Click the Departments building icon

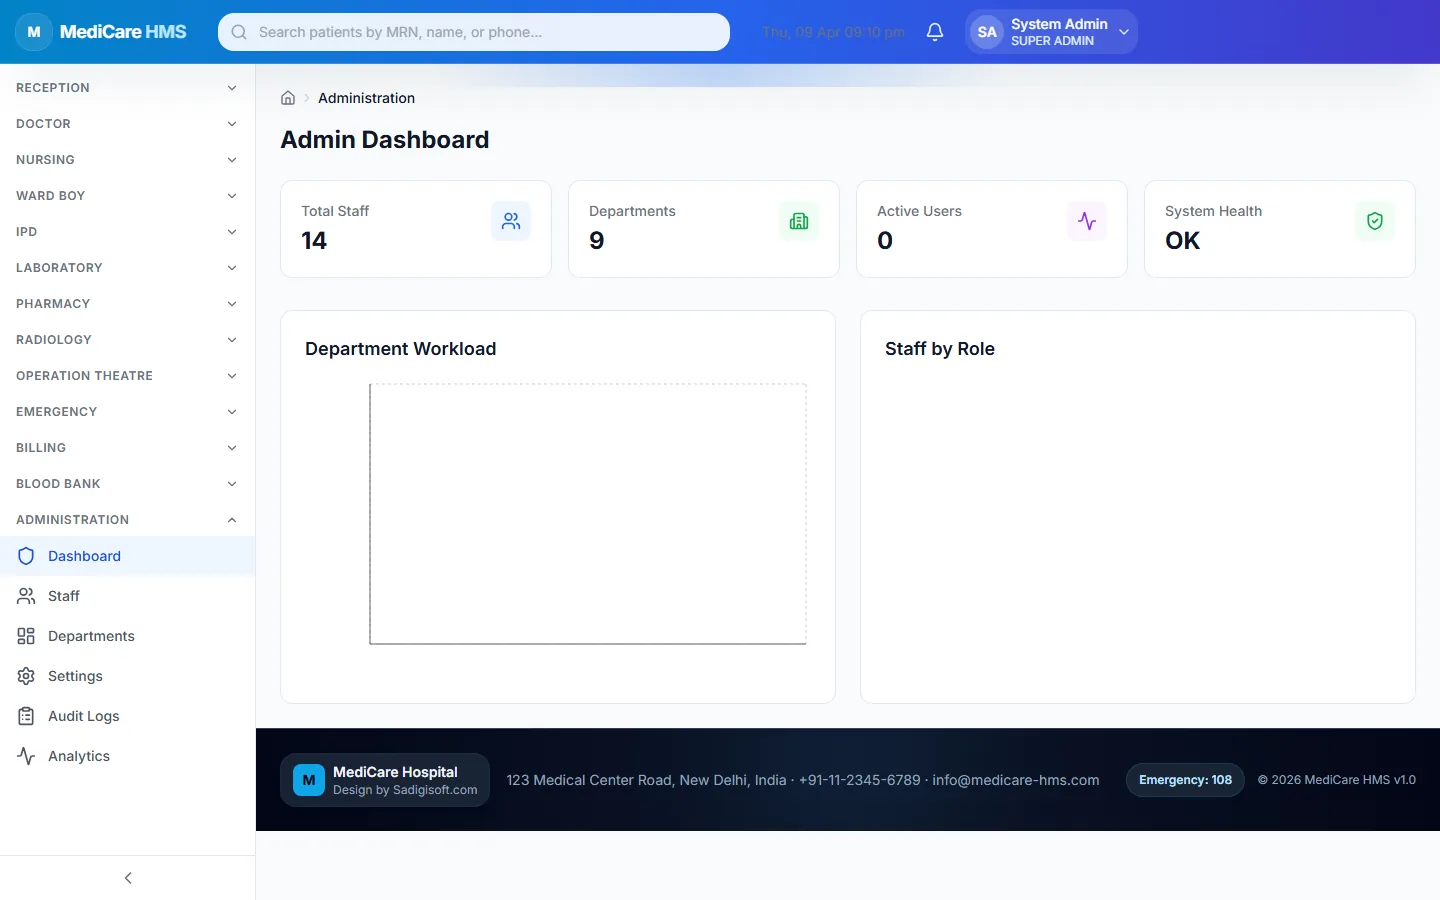[x=799, y=221]
